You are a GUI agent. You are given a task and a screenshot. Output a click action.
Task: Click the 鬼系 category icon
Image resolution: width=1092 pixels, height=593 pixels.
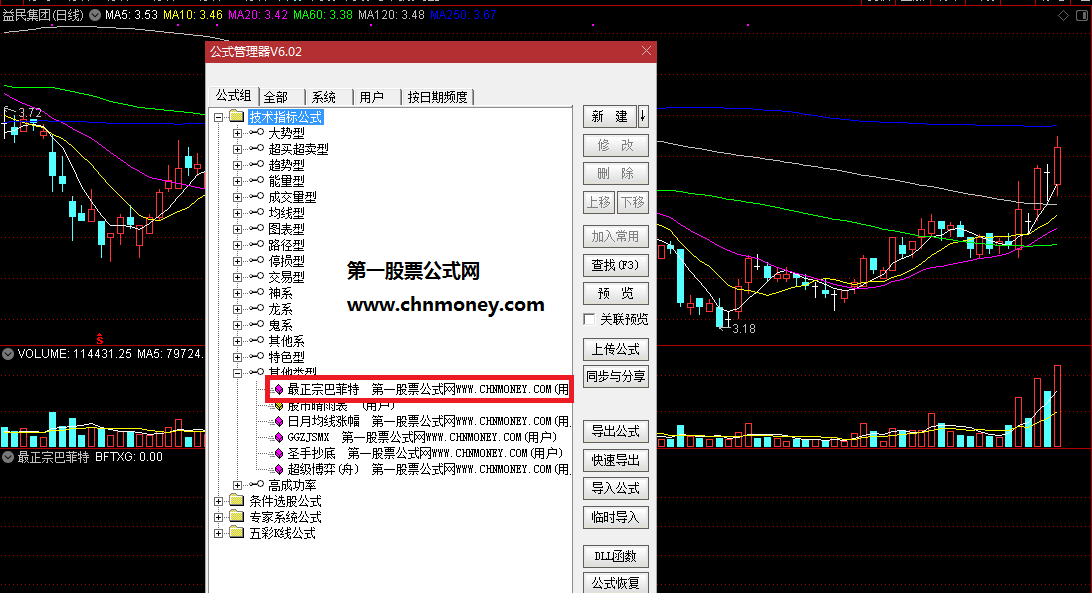(256, 325)
